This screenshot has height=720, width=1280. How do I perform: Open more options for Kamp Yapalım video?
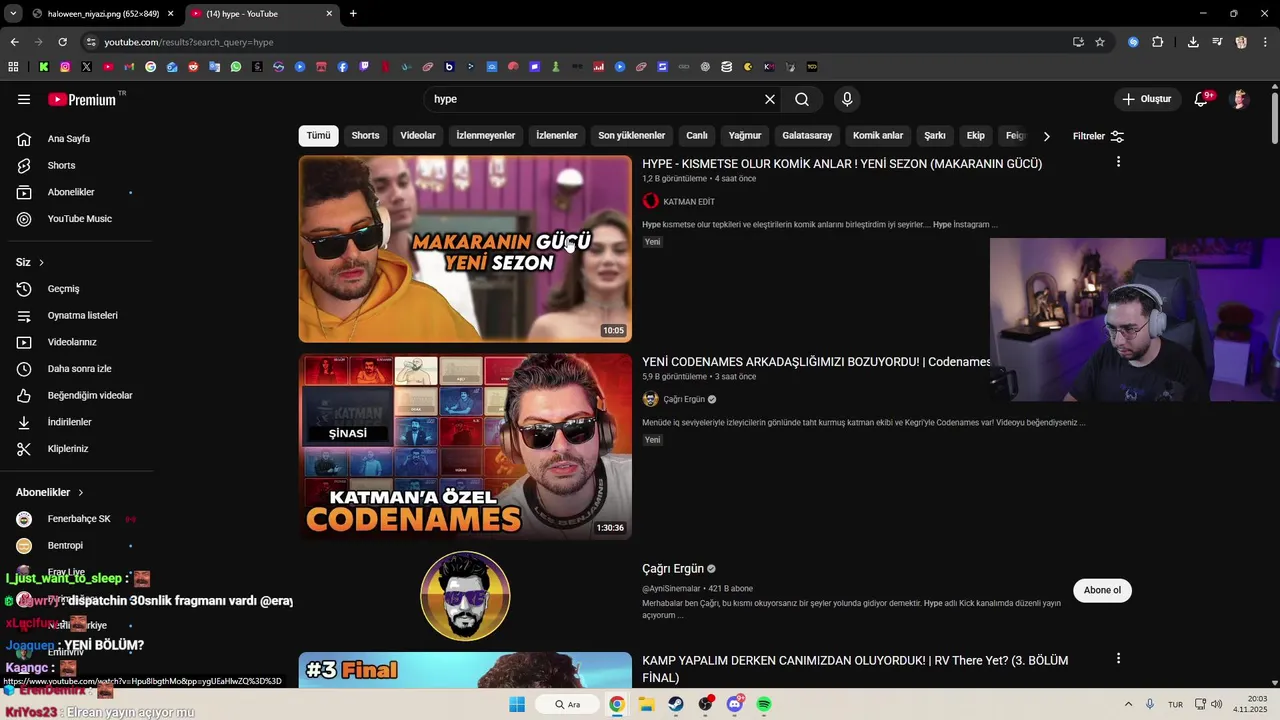tap(1118, 658)
